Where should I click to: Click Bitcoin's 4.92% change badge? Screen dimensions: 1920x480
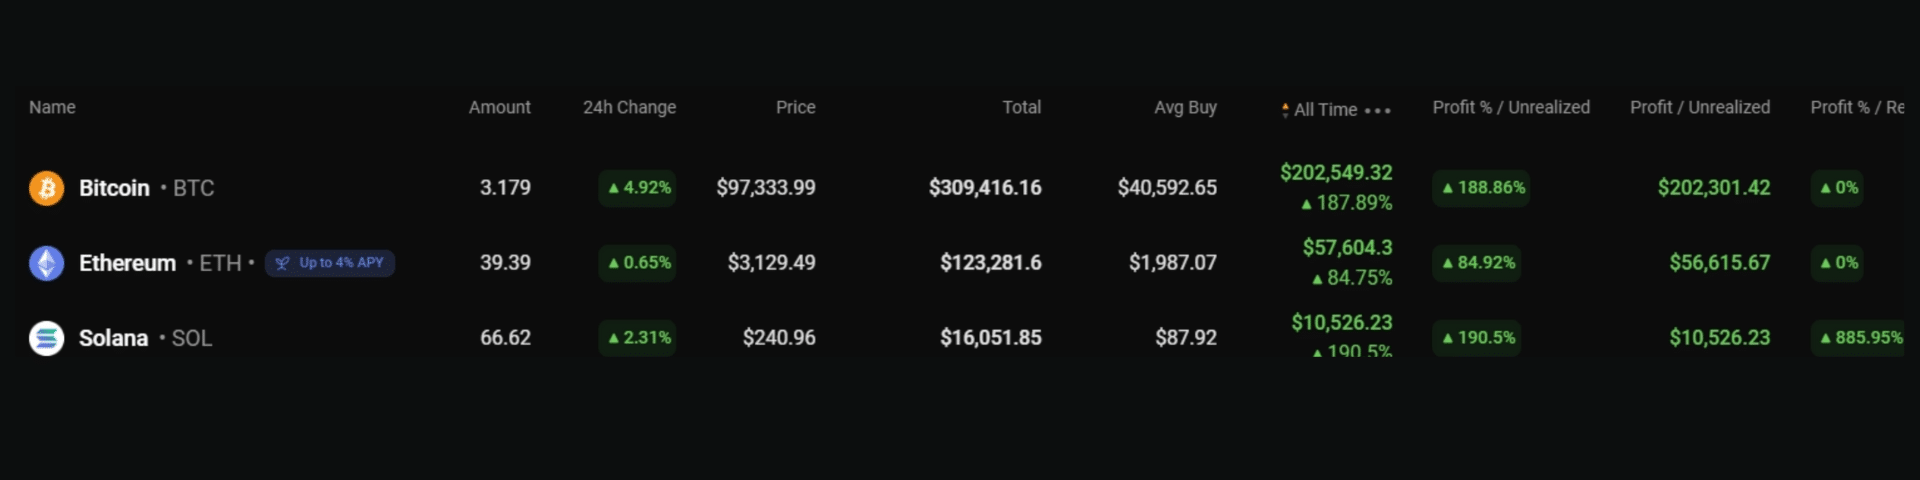[x=637, y=188]
